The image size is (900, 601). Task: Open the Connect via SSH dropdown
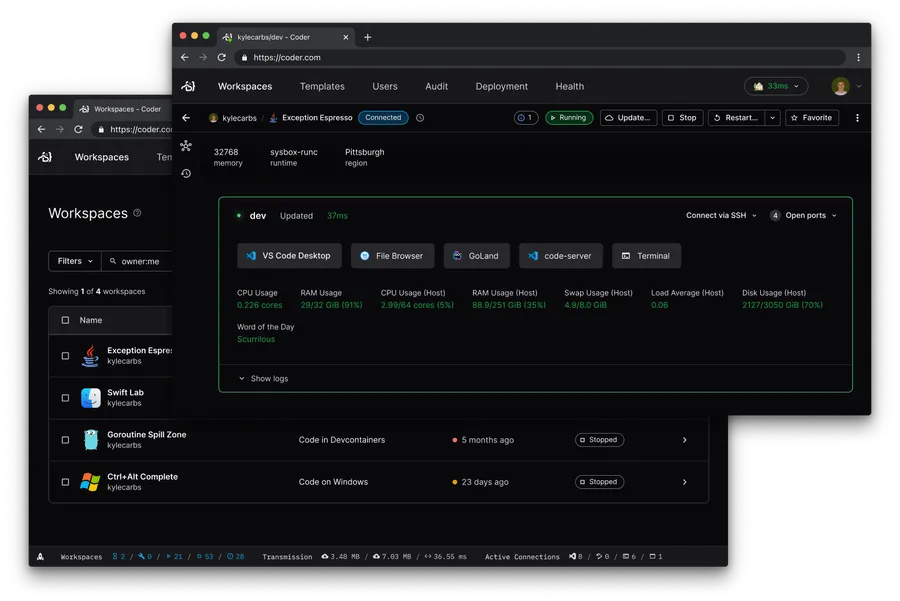coord(721,215)
